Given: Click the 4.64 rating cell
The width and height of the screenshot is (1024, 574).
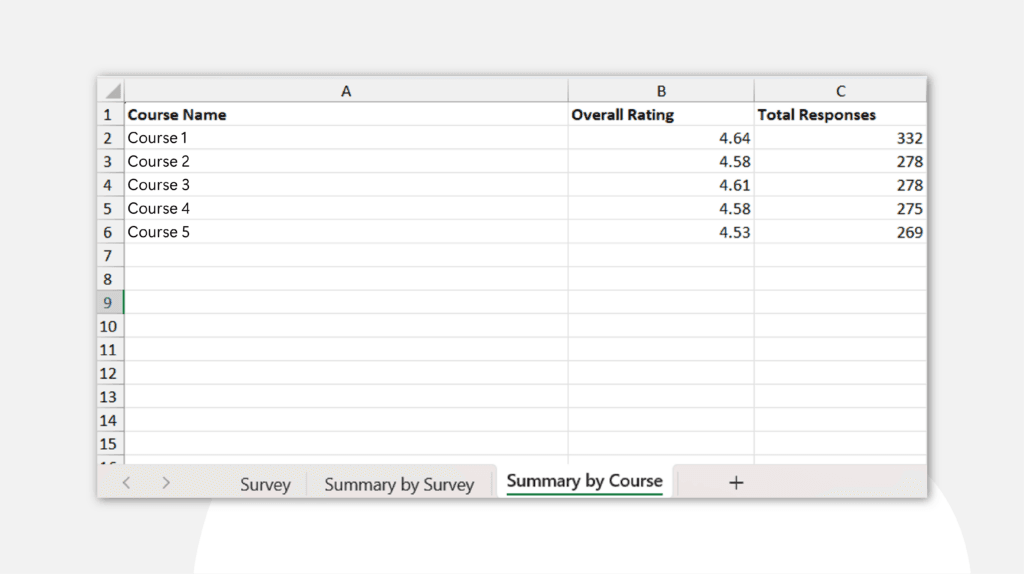Looking at the screenshot, I should pos(661,138).
